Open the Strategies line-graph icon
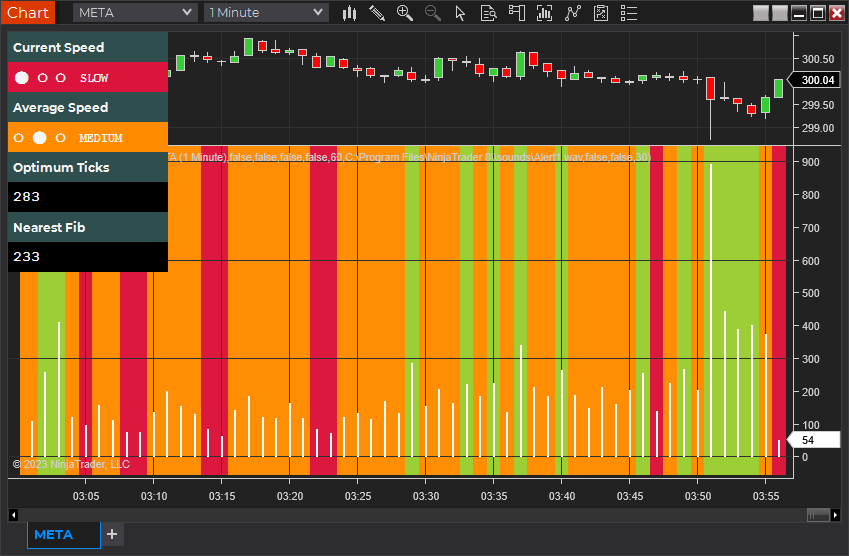The height and width of the screenshot is (556, 849). (573, 13)
